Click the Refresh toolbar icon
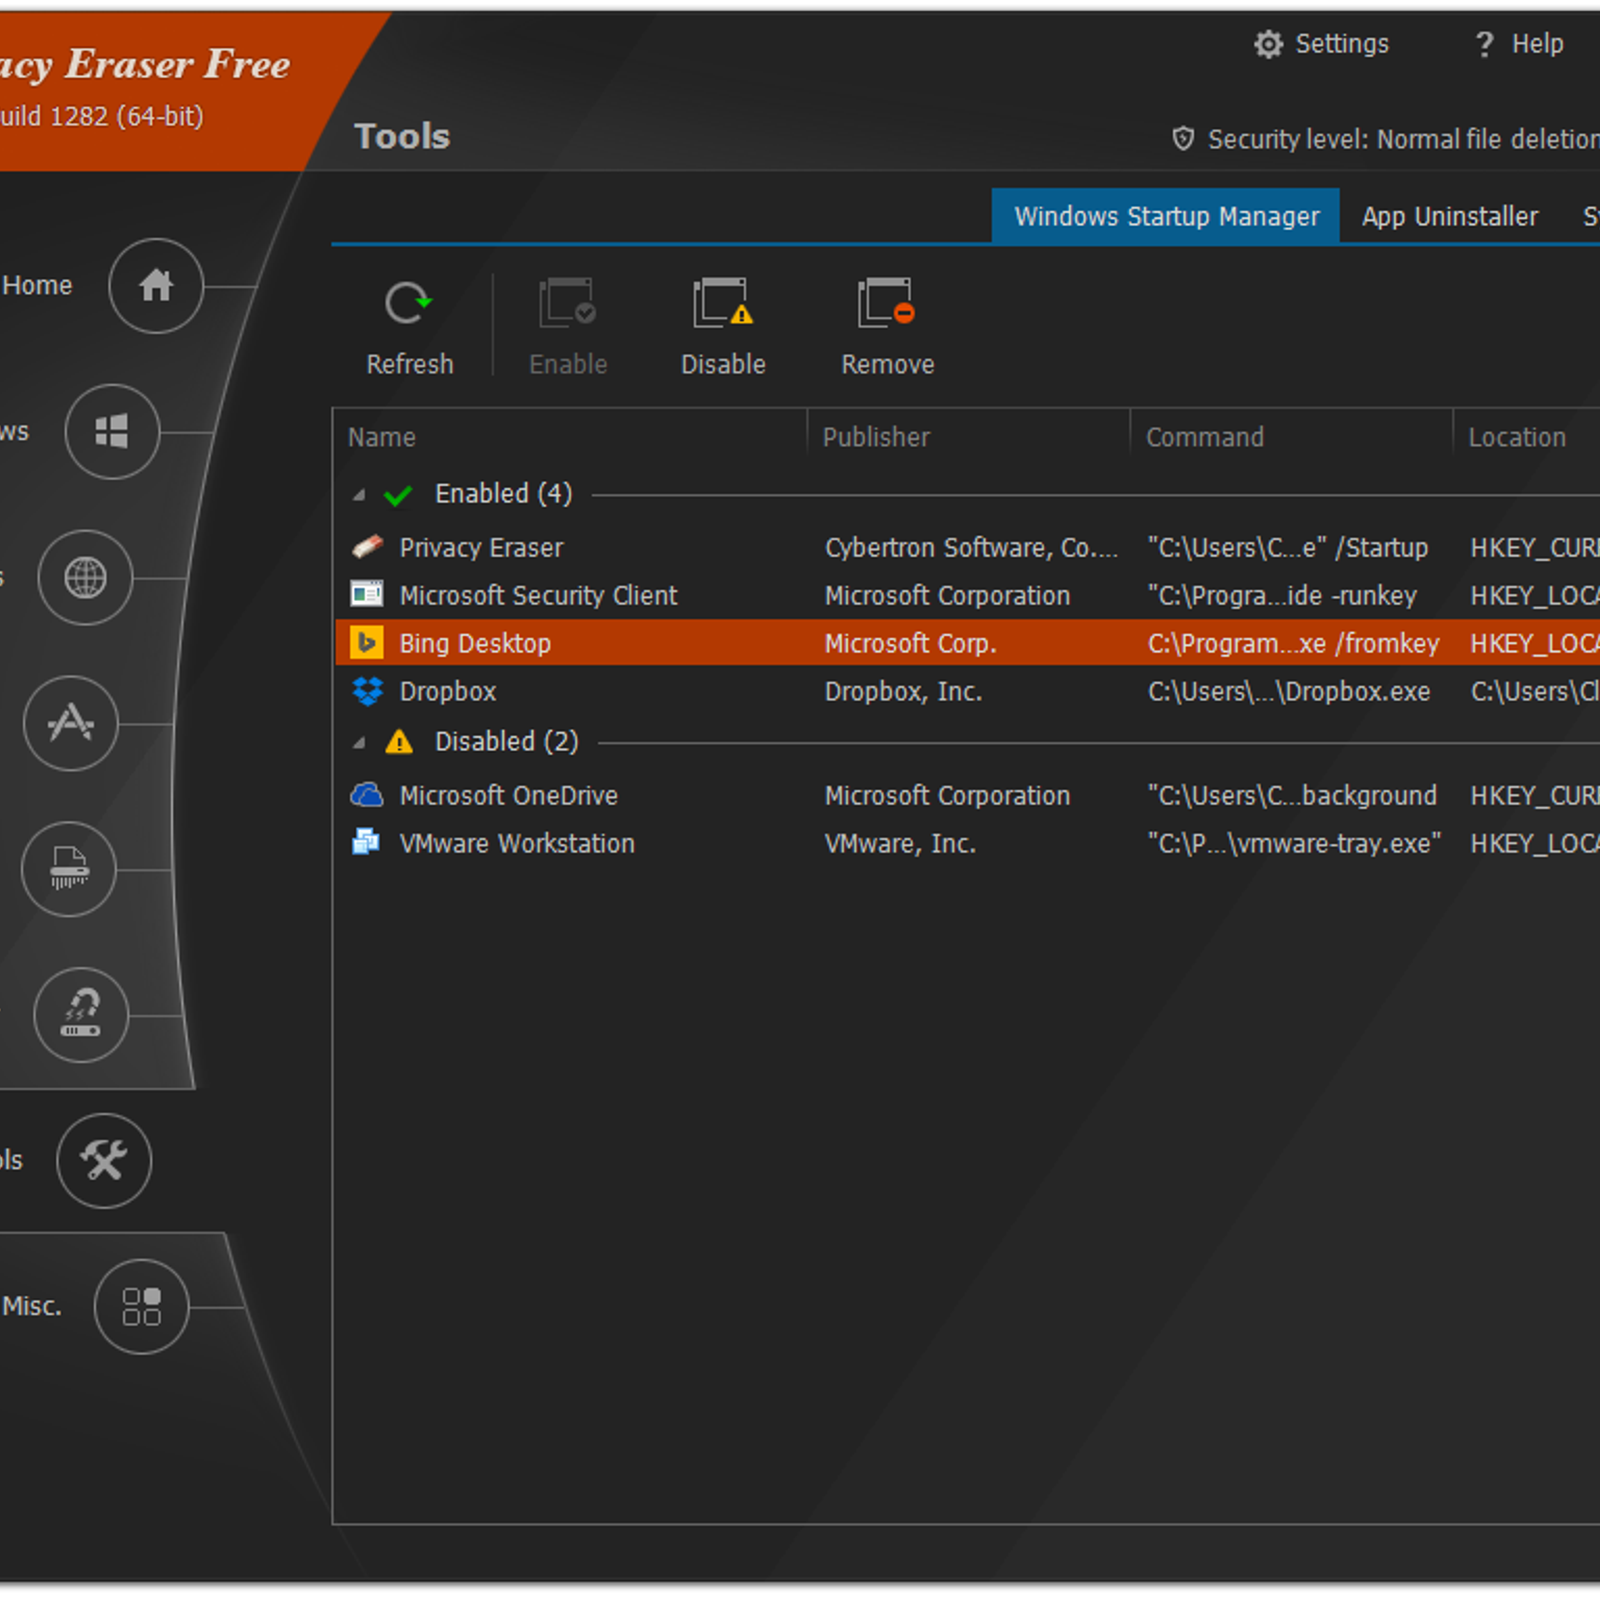1600x1600 pixels. (x=408, y=304)
